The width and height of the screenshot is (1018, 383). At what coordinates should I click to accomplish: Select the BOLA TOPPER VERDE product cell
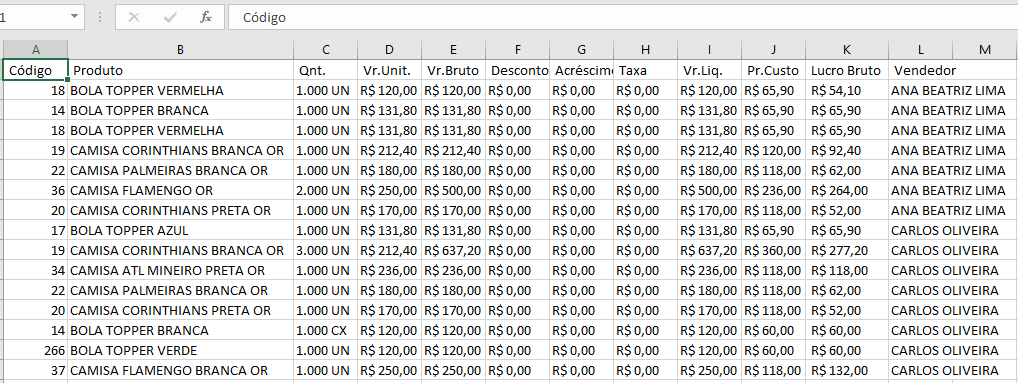tap(180, 351)
